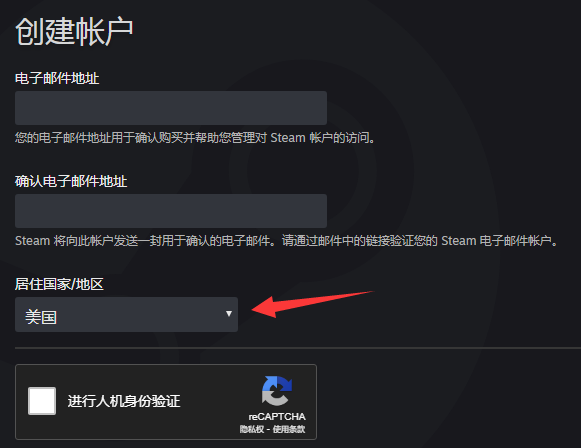
Task: Click helper text about confirming purchases
Action: point(195,138)
